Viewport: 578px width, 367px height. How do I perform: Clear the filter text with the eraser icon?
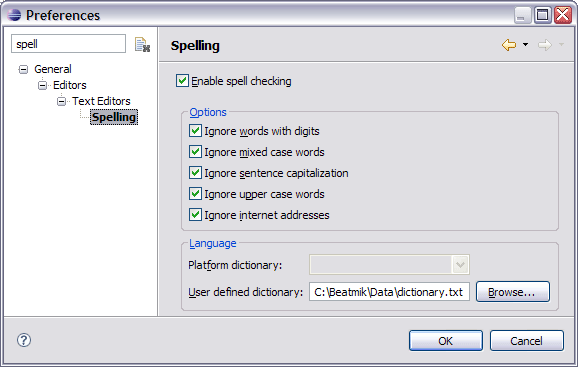tap(142, 45)
